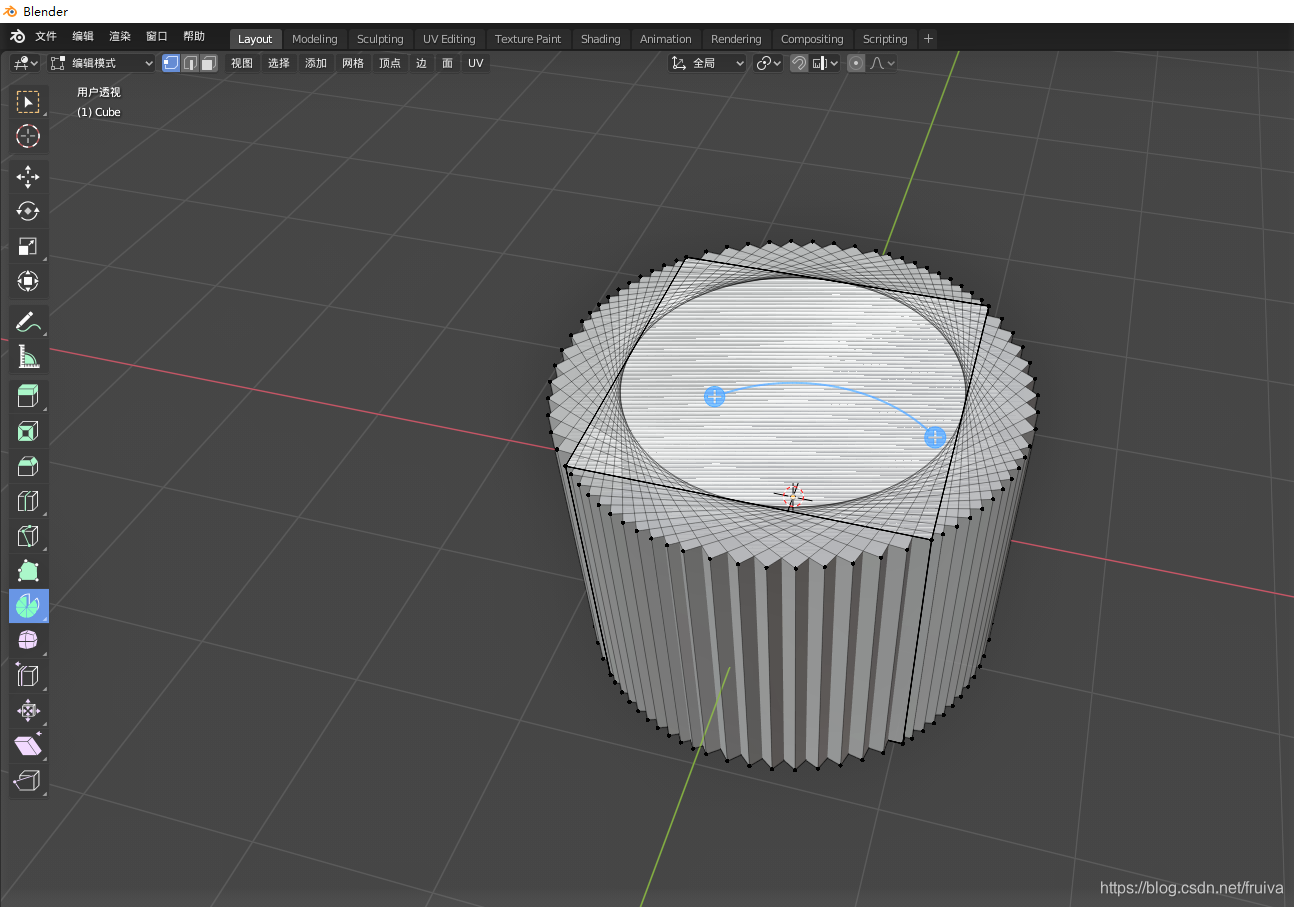
Task: Toggle proportional editing
Action: pos(856,63)
